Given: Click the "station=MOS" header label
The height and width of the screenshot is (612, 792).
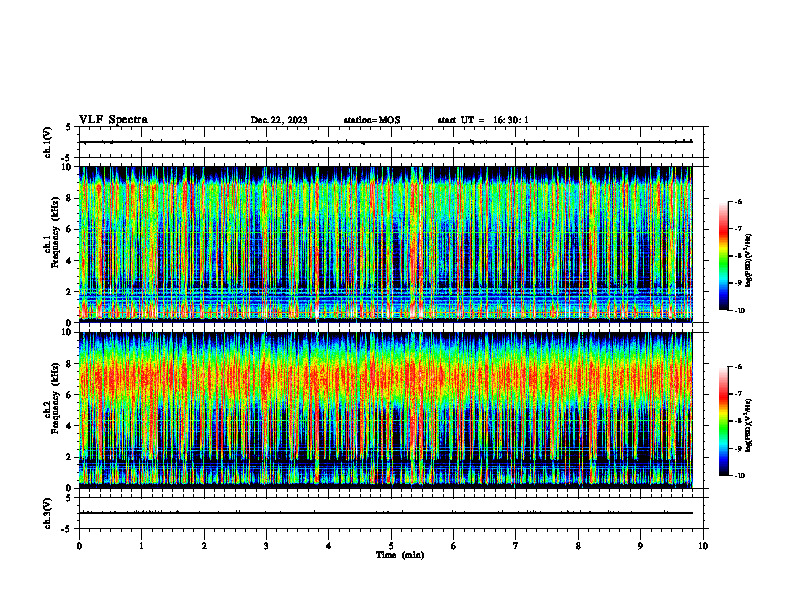Looking at the screenshot, I should pos(372,120).
